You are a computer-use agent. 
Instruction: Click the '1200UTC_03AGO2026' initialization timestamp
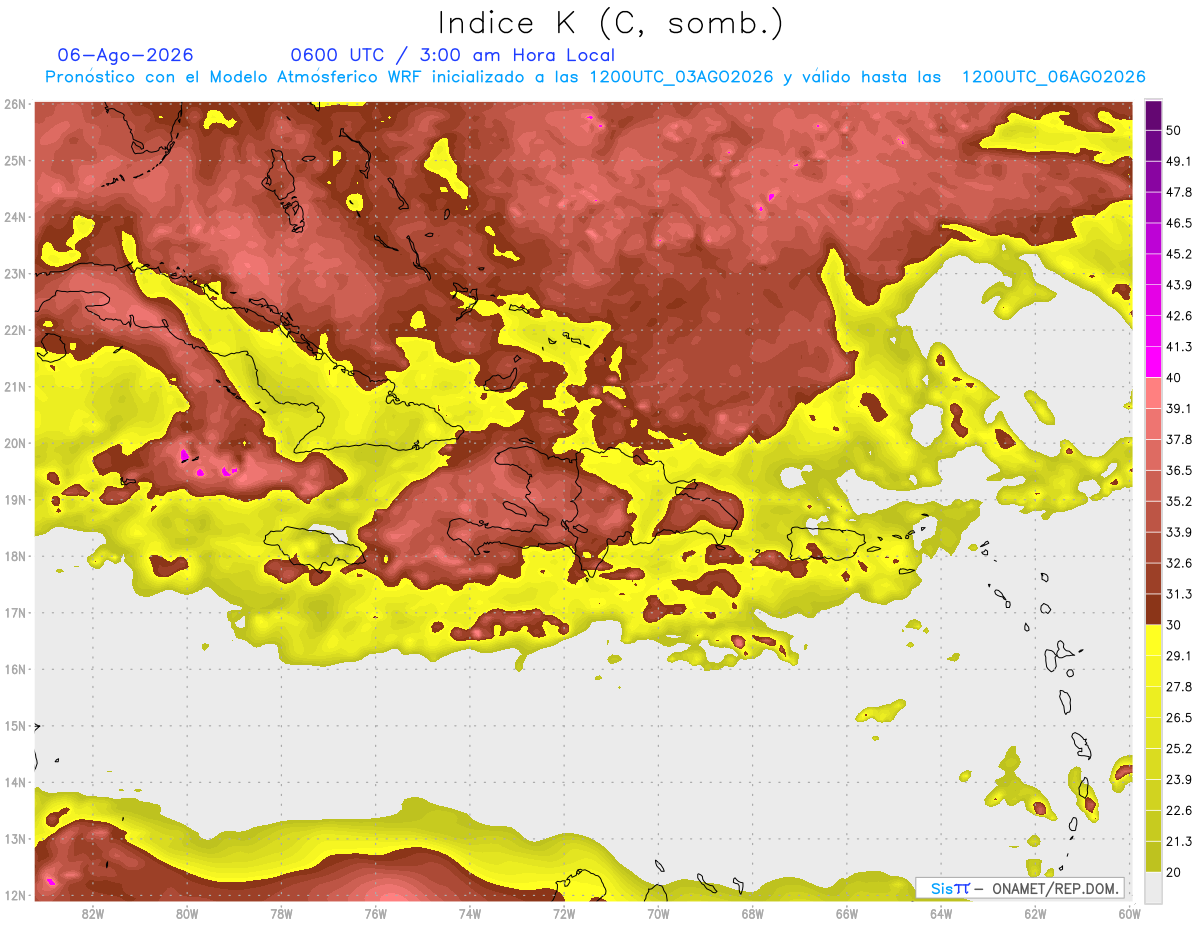(x=681, y=77)
